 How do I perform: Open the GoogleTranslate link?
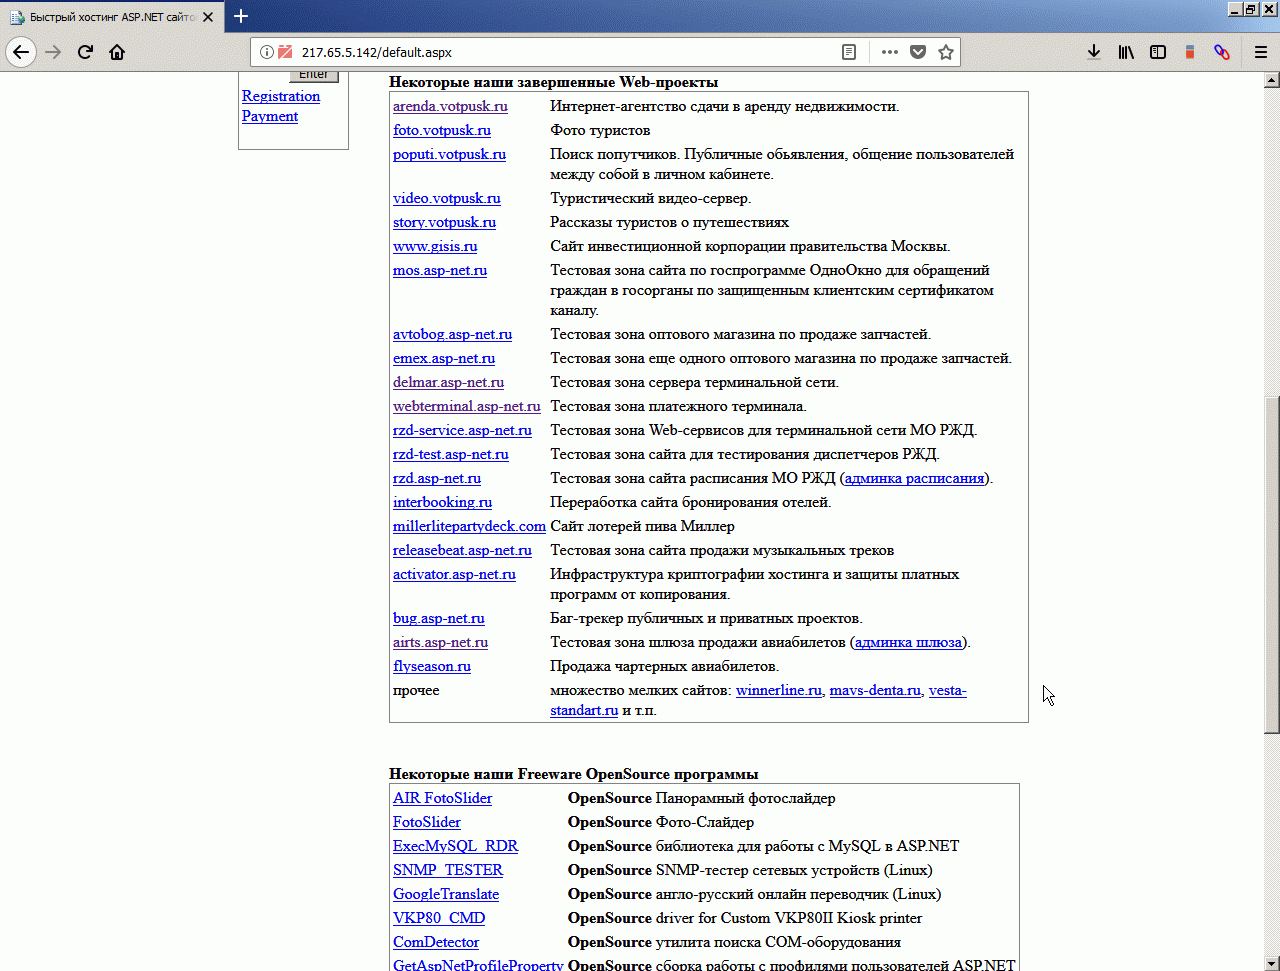[446, 894]
